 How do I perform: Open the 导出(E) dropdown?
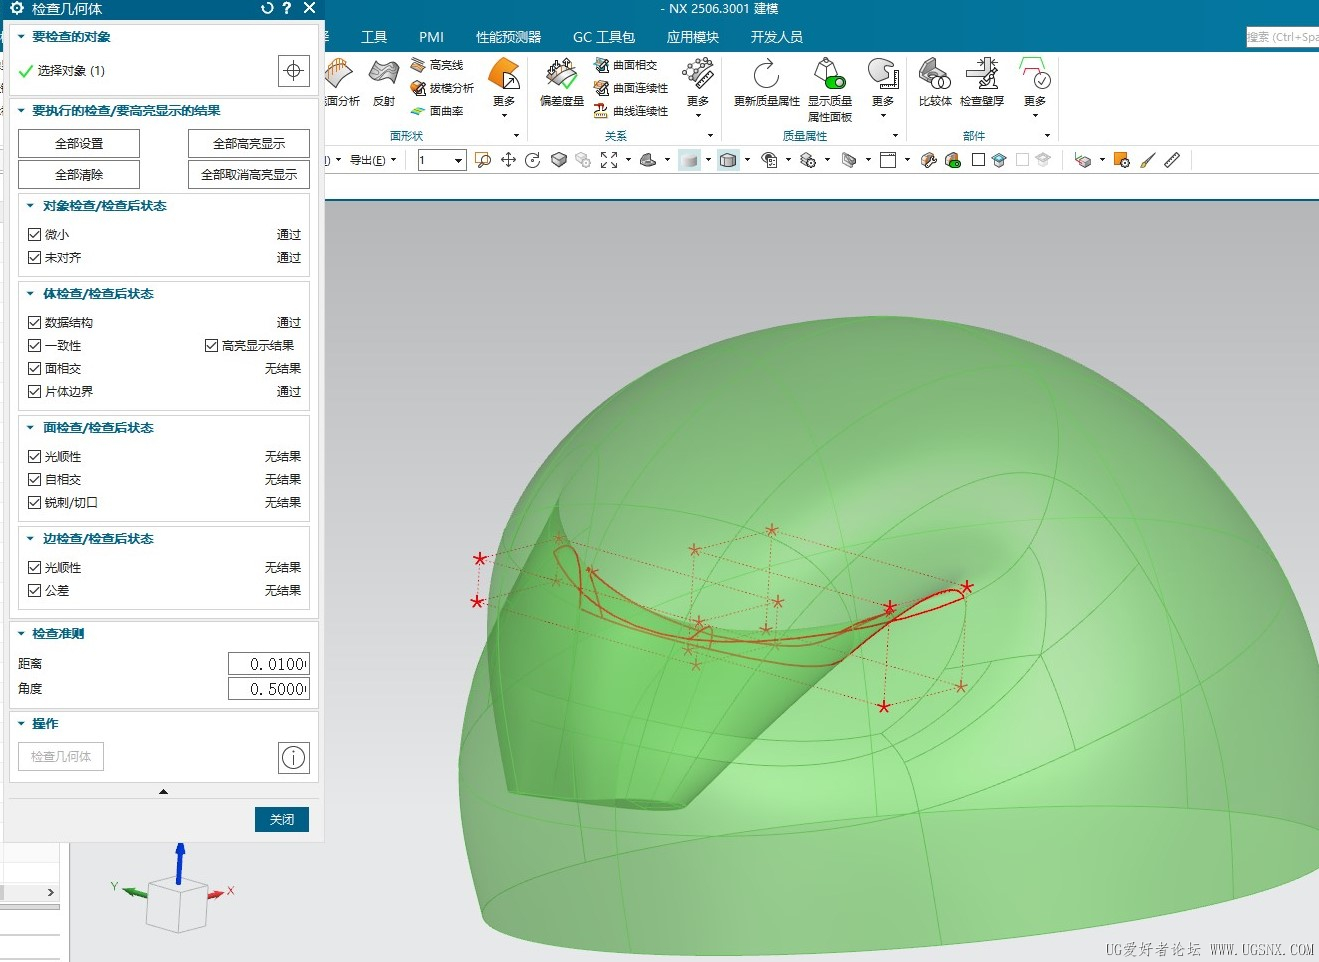(372, 160)
